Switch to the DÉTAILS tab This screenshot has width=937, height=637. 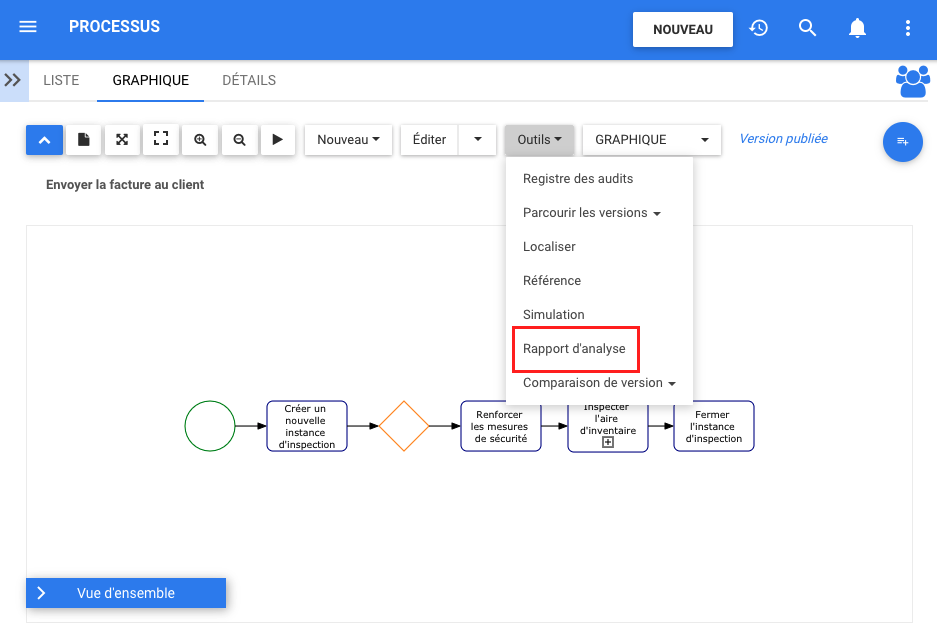pyautogui.click(x=249, y=80)
